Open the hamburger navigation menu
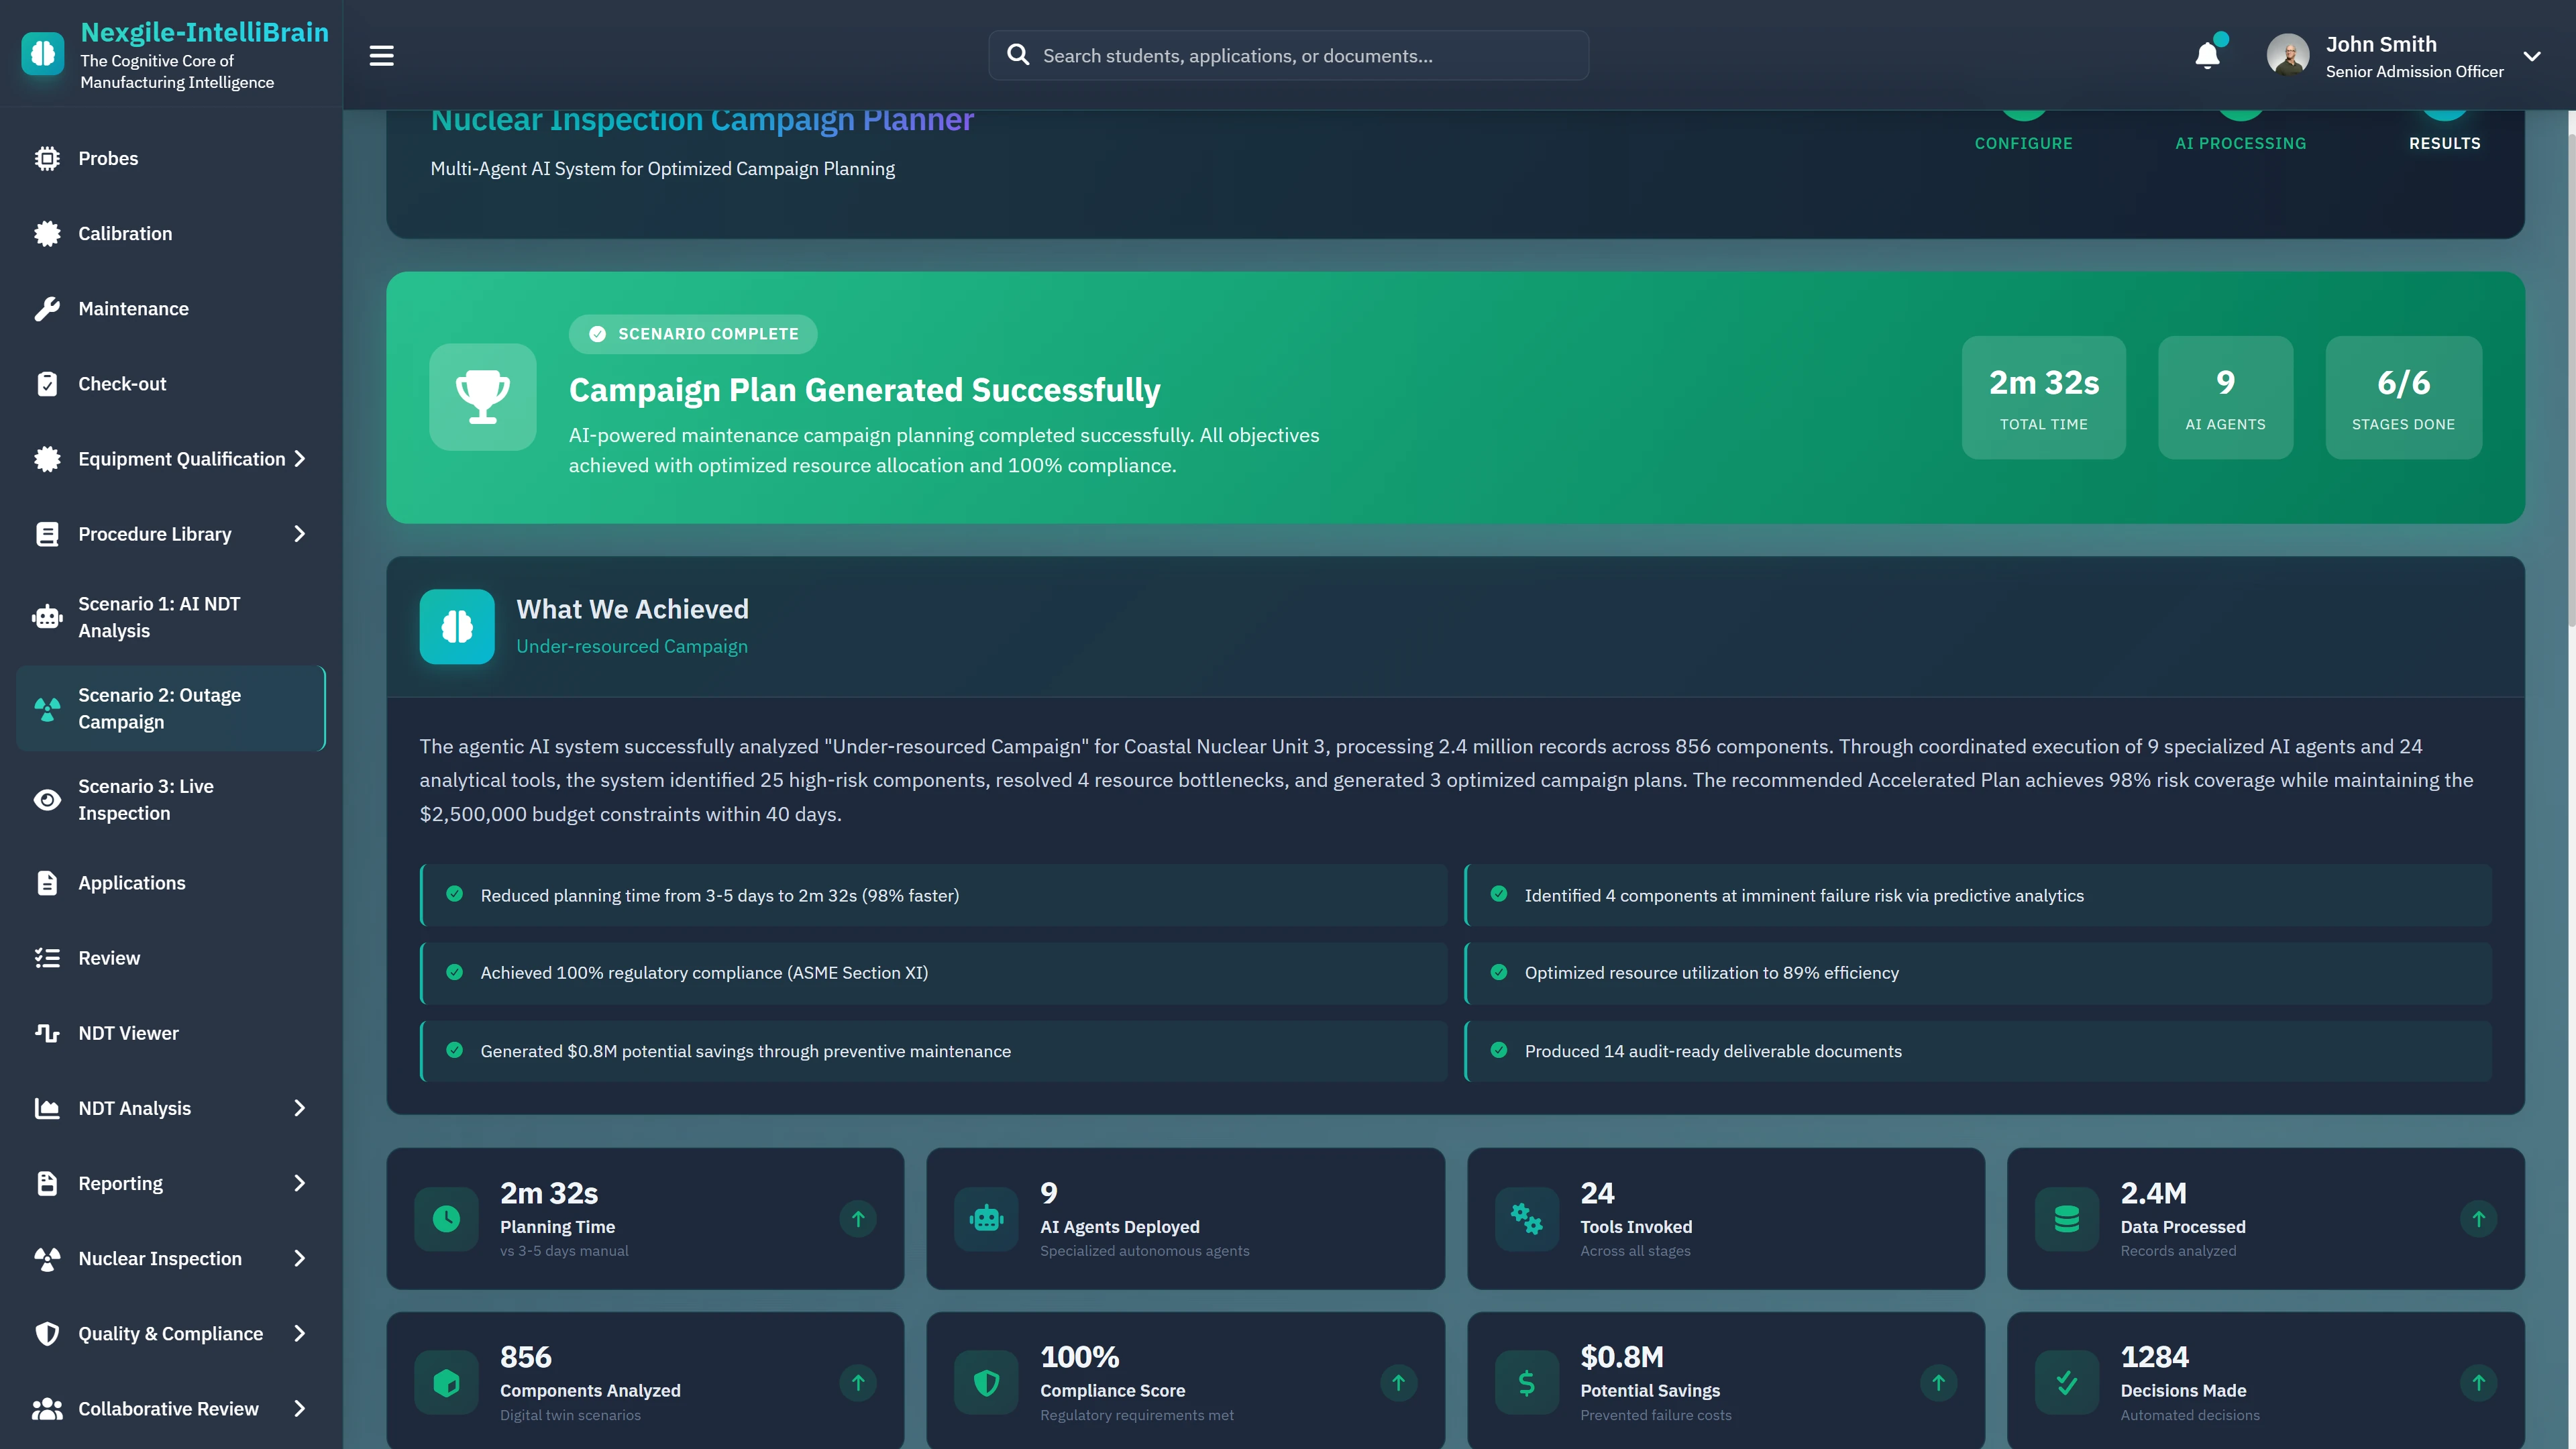The image size is (2576, 1449). click(x=380, y=55)
